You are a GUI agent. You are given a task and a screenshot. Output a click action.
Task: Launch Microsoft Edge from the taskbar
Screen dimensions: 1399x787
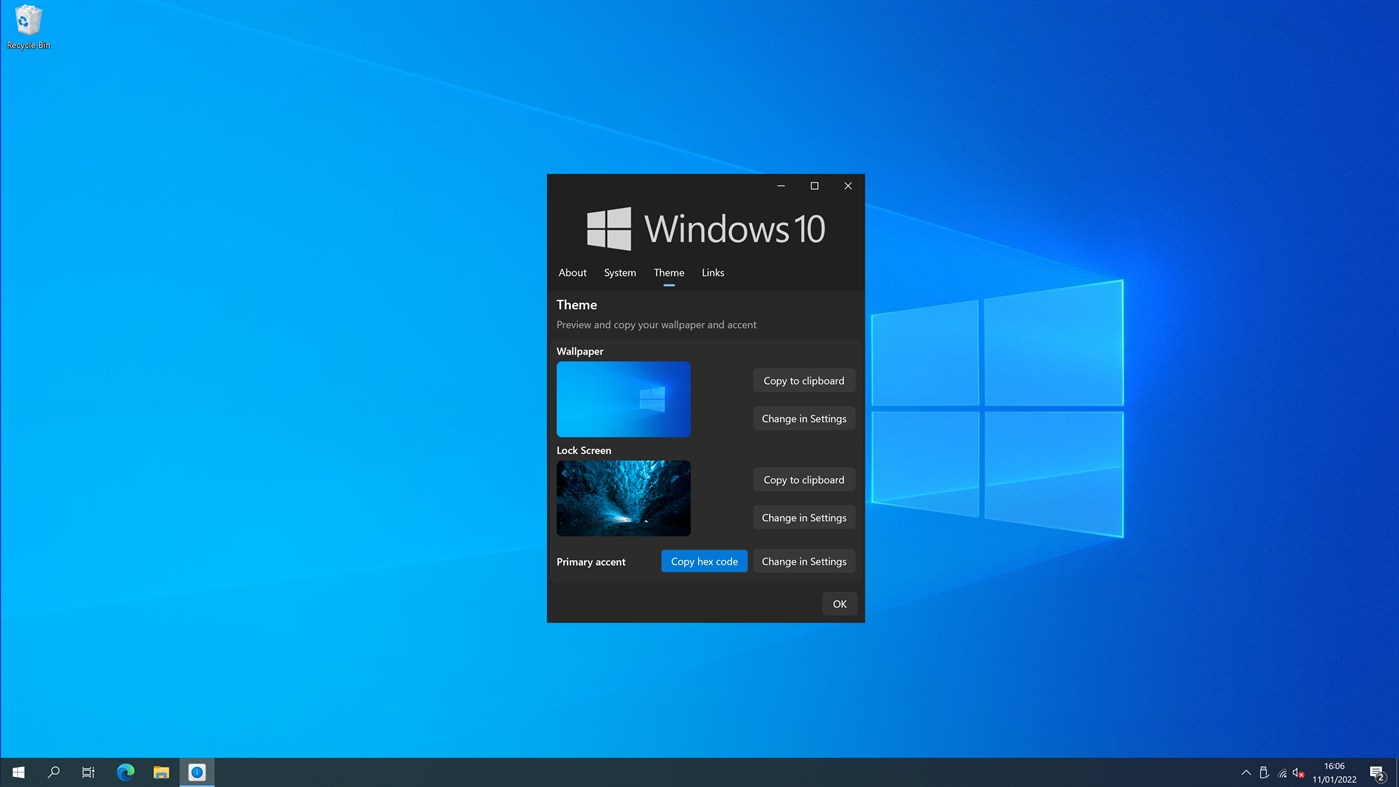124,771
